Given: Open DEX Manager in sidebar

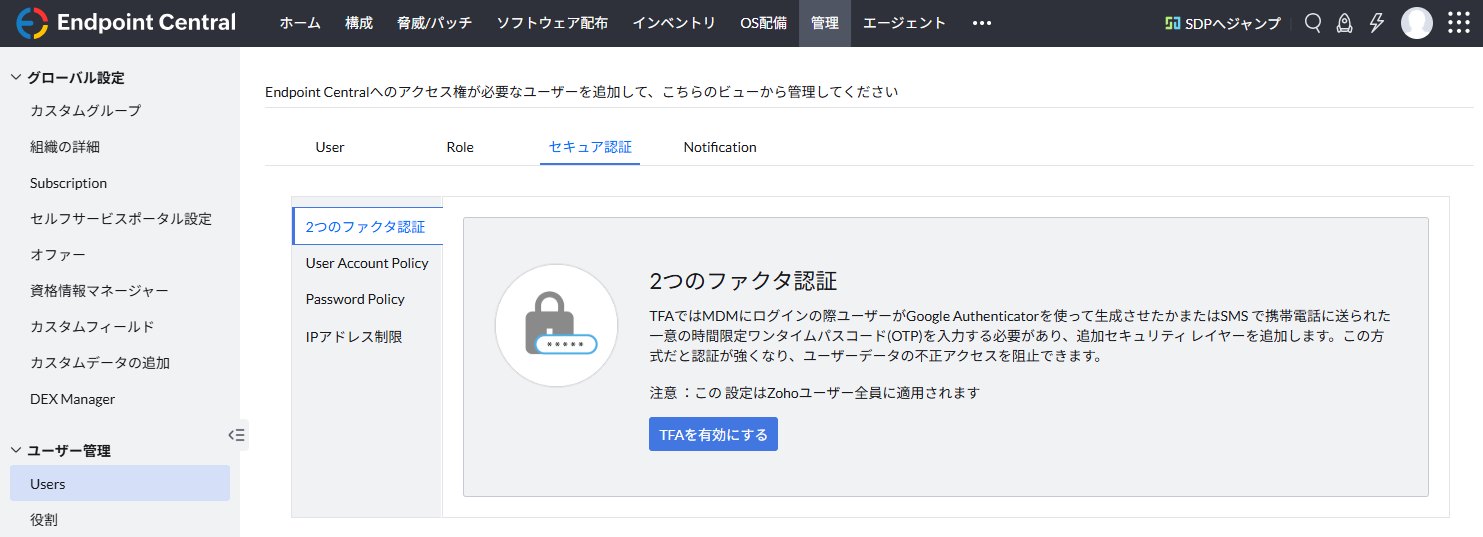Looking at the screenshot, I should click(x=72, y=399).
